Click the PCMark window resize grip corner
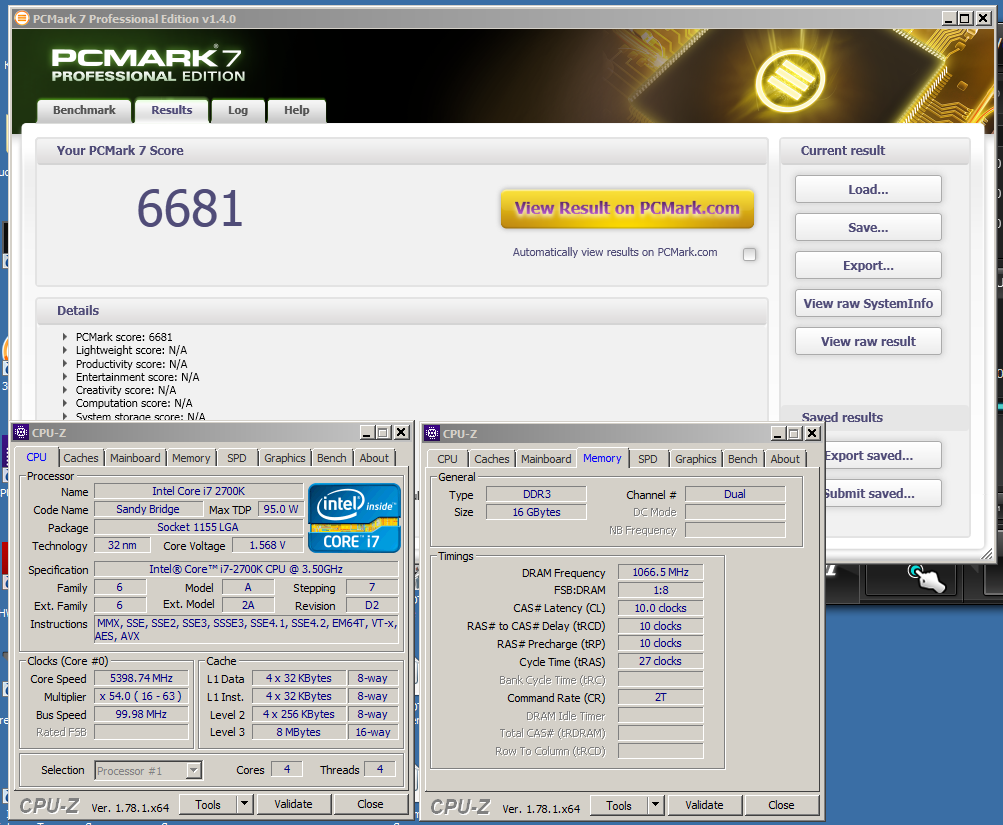The height and width of the screenshot is (825, 1003). point(986,554)
